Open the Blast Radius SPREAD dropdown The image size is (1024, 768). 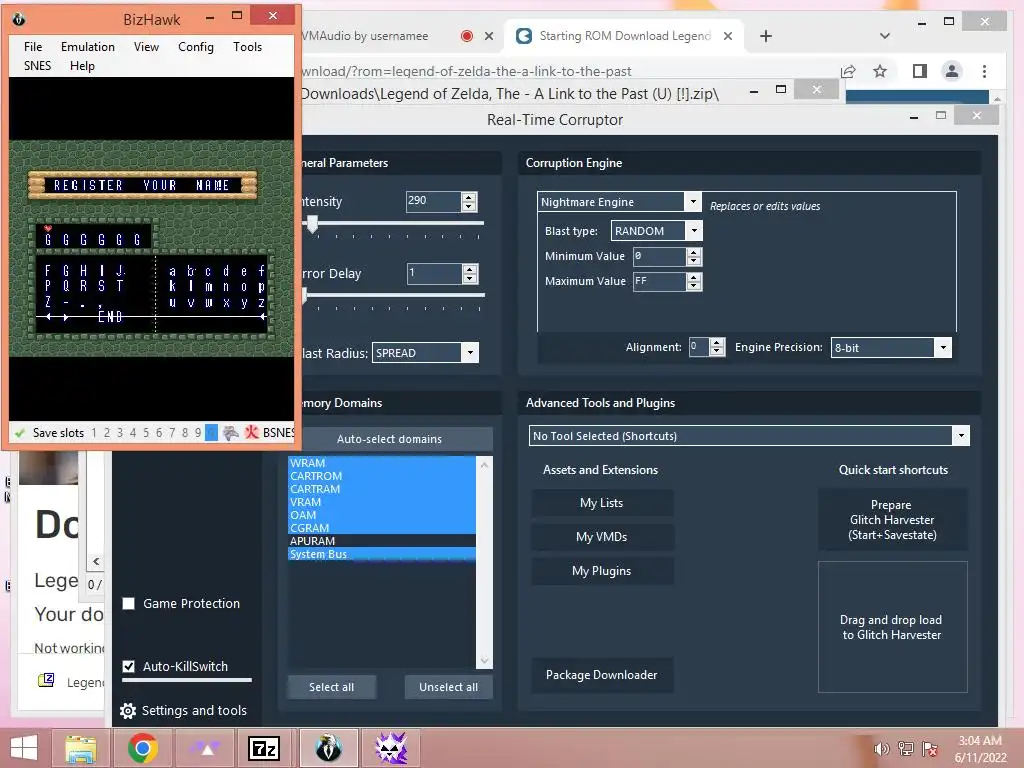point(470,353)
